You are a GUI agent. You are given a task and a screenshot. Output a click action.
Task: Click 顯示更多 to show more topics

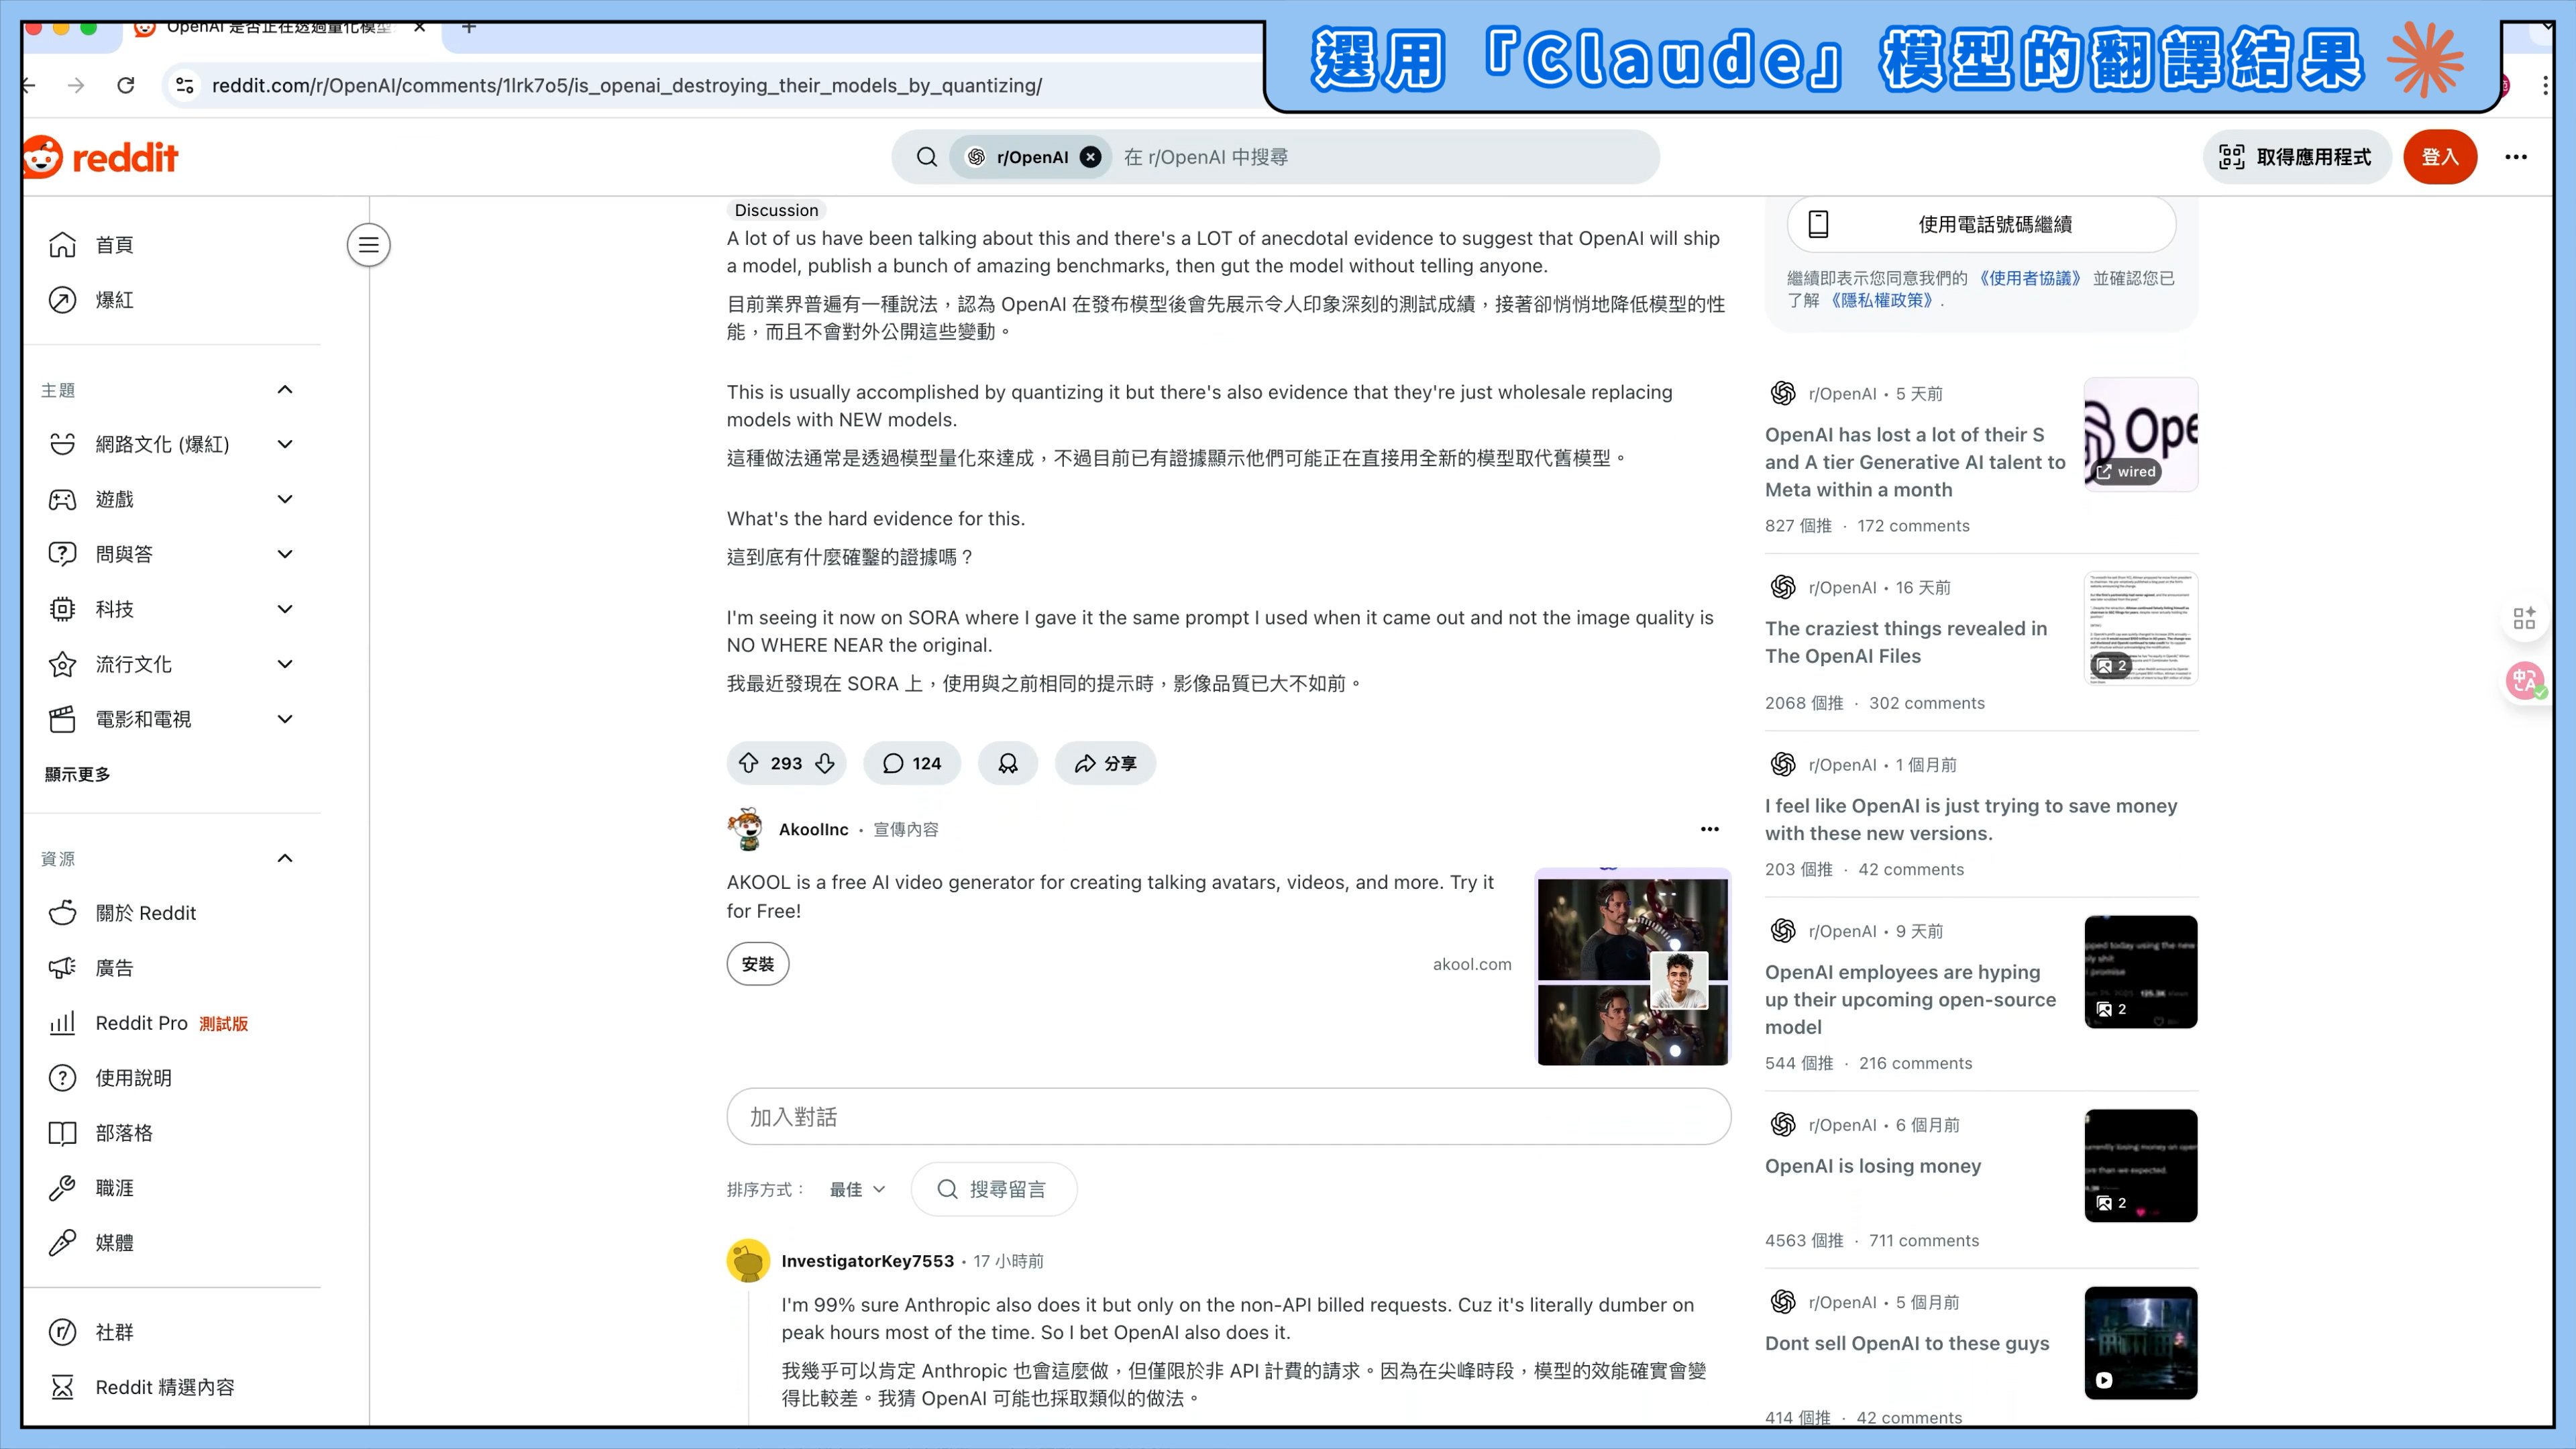pyautogui.click(x=78, y=774)
